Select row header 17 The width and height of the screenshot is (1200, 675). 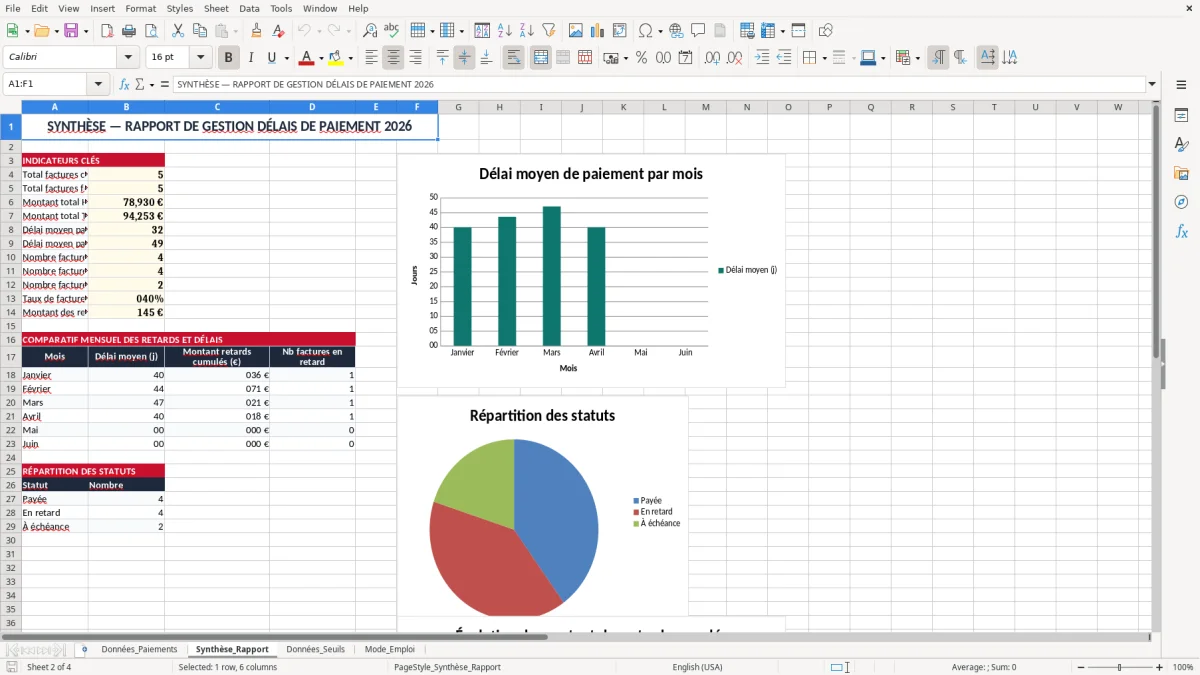[x=11, y=357]
